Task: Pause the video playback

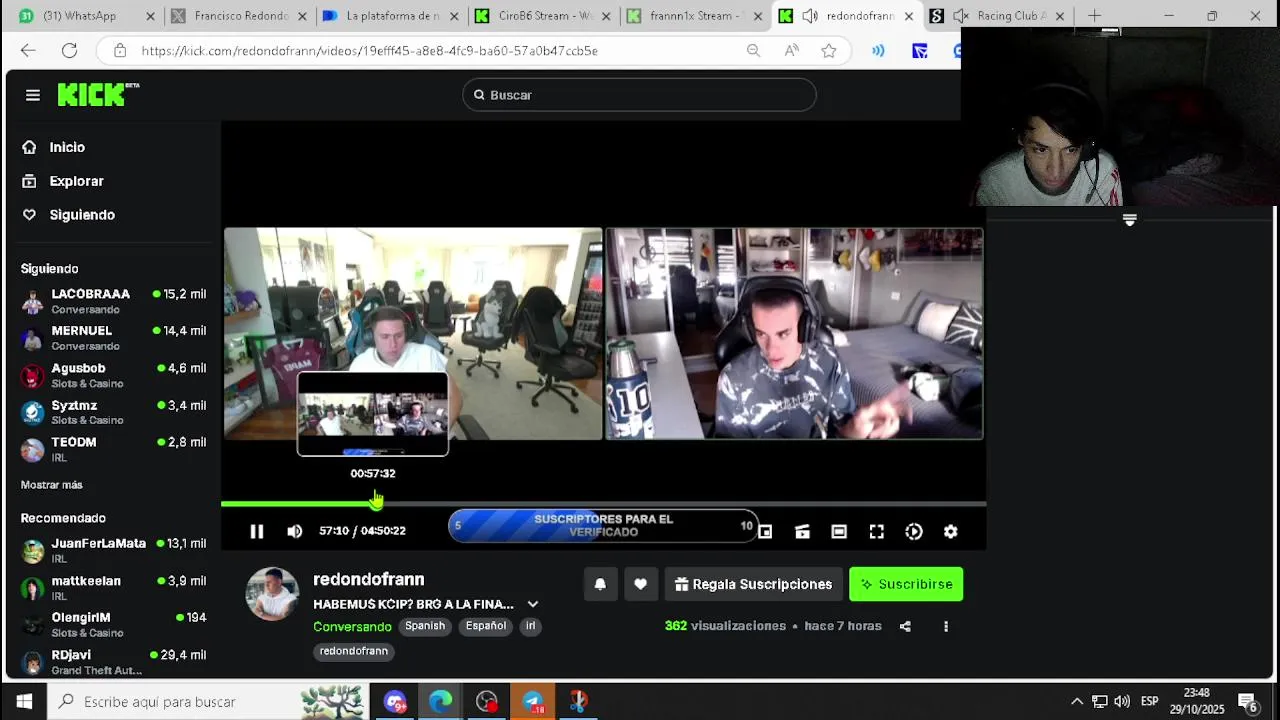Action: (x=256, y=532)
